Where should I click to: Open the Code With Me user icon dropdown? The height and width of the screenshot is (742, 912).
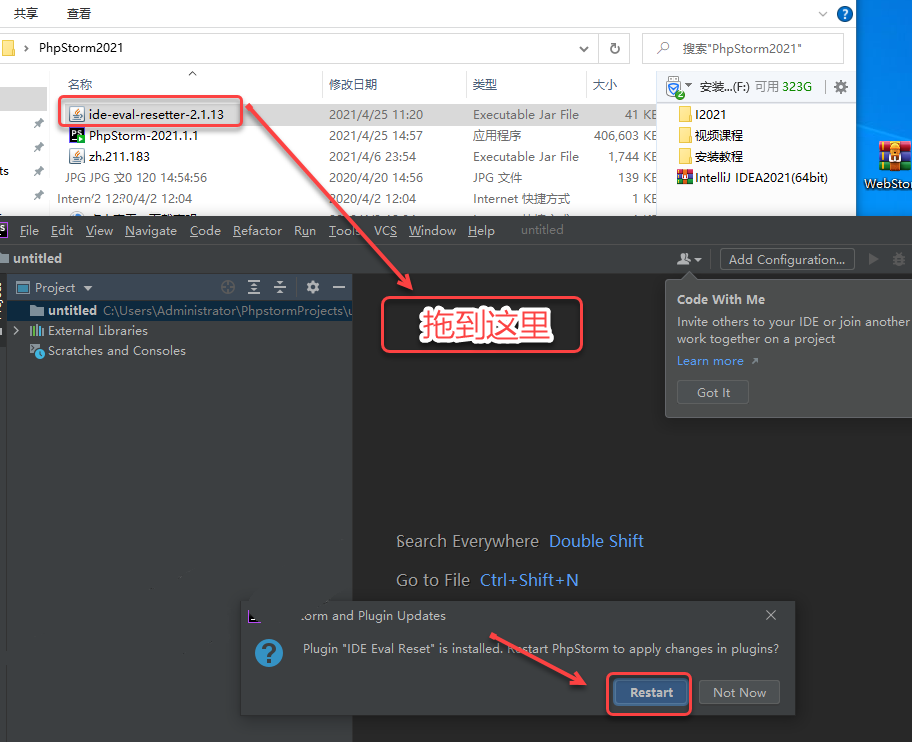[689, 259]
